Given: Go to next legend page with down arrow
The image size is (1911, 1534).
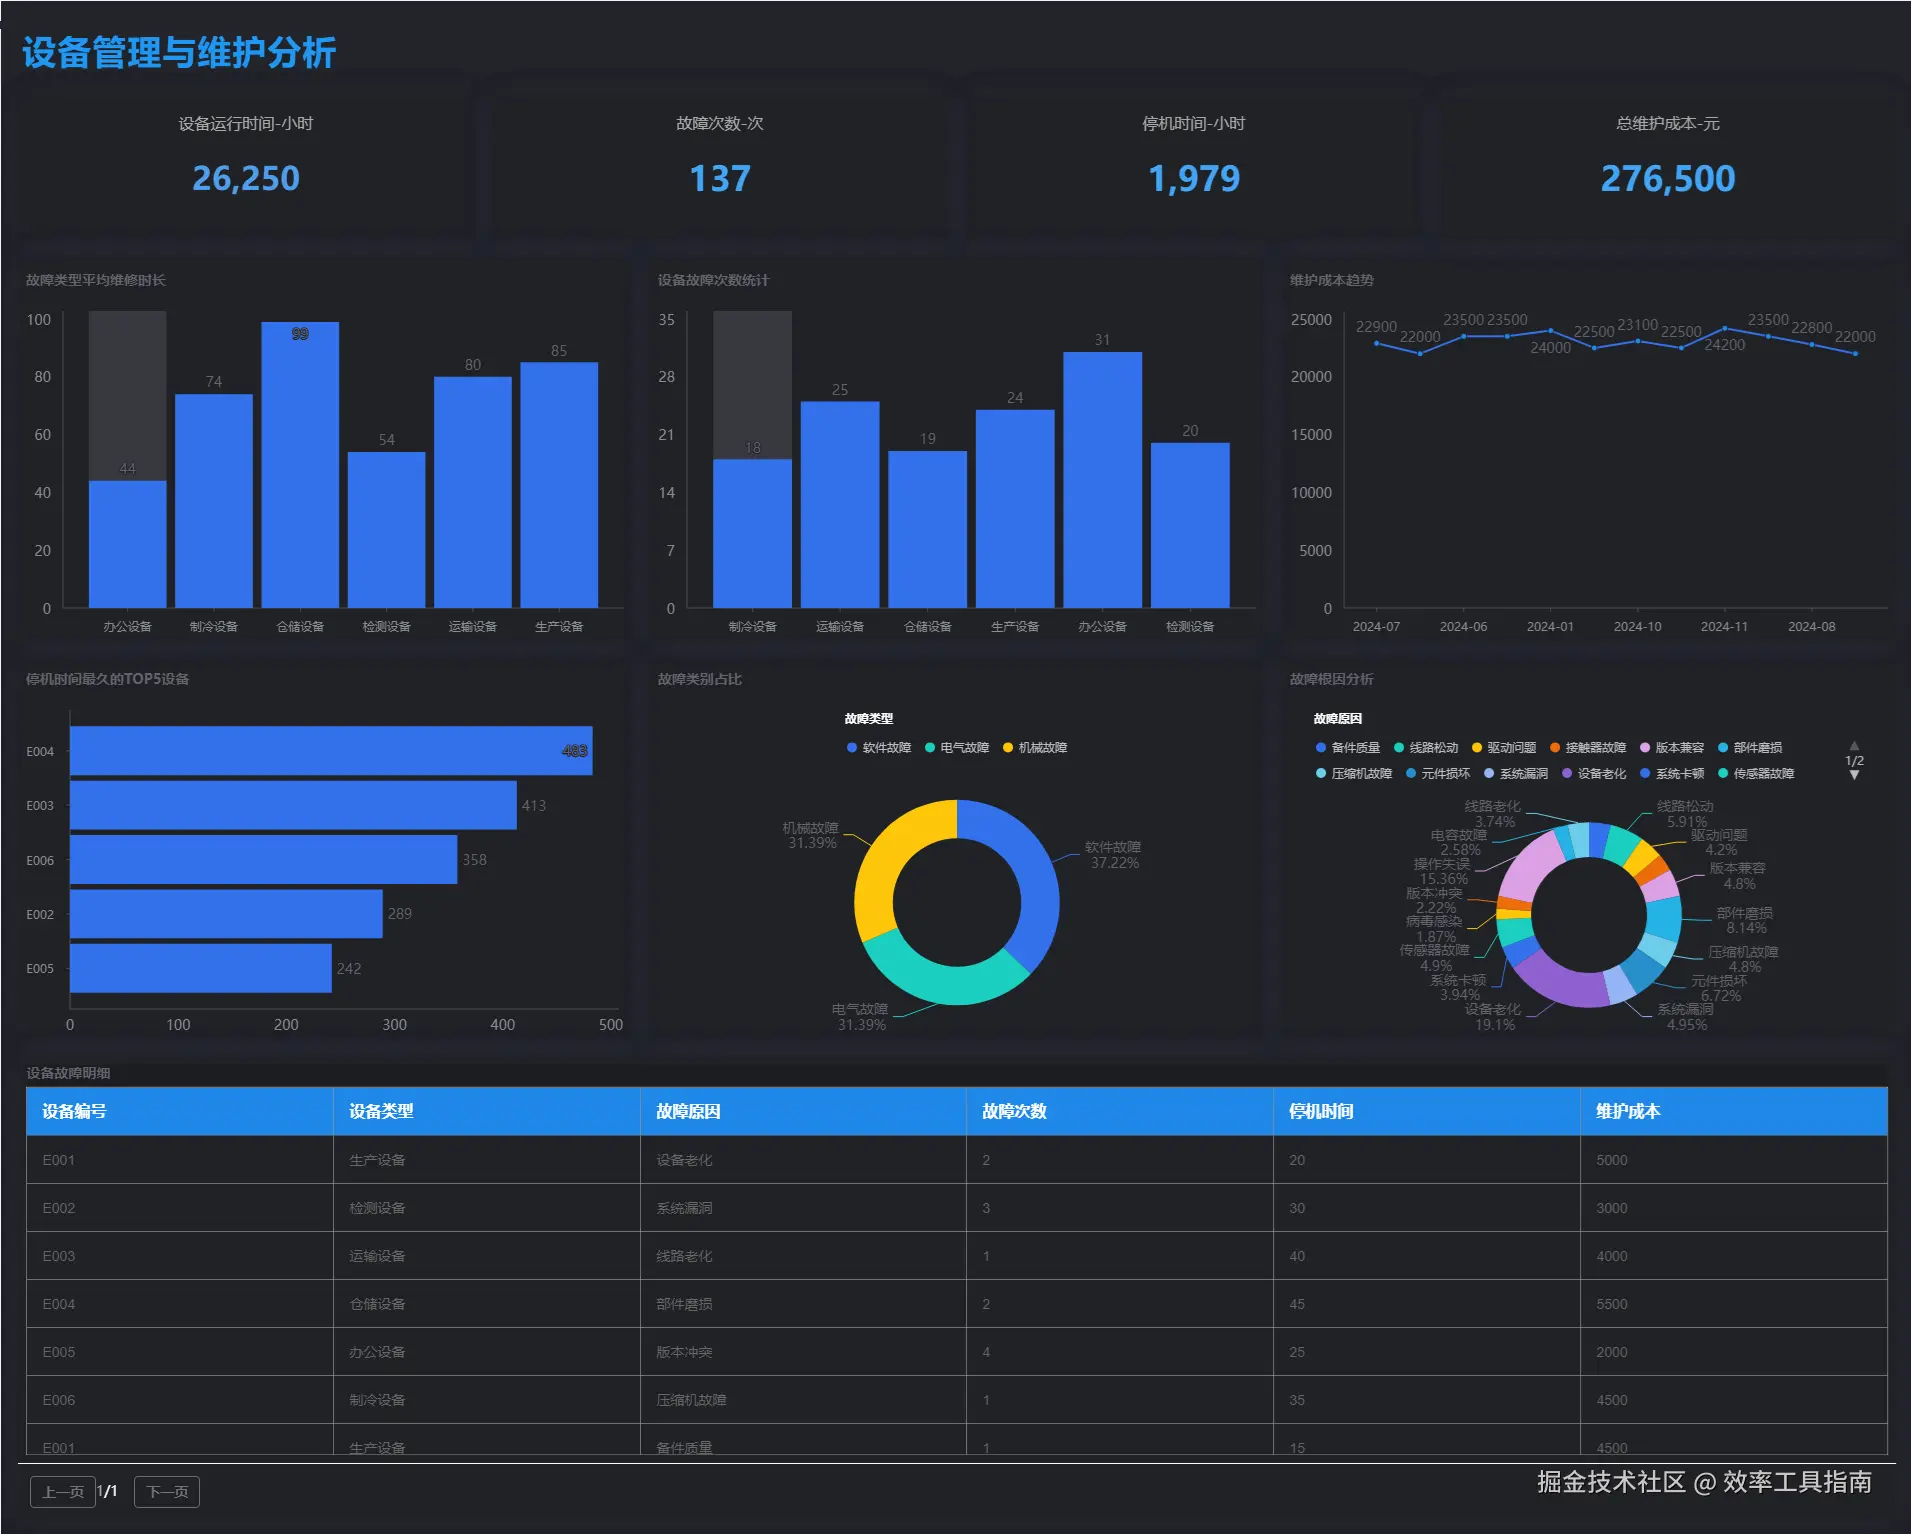Looking at the screenshot, I should point(1854,775).
